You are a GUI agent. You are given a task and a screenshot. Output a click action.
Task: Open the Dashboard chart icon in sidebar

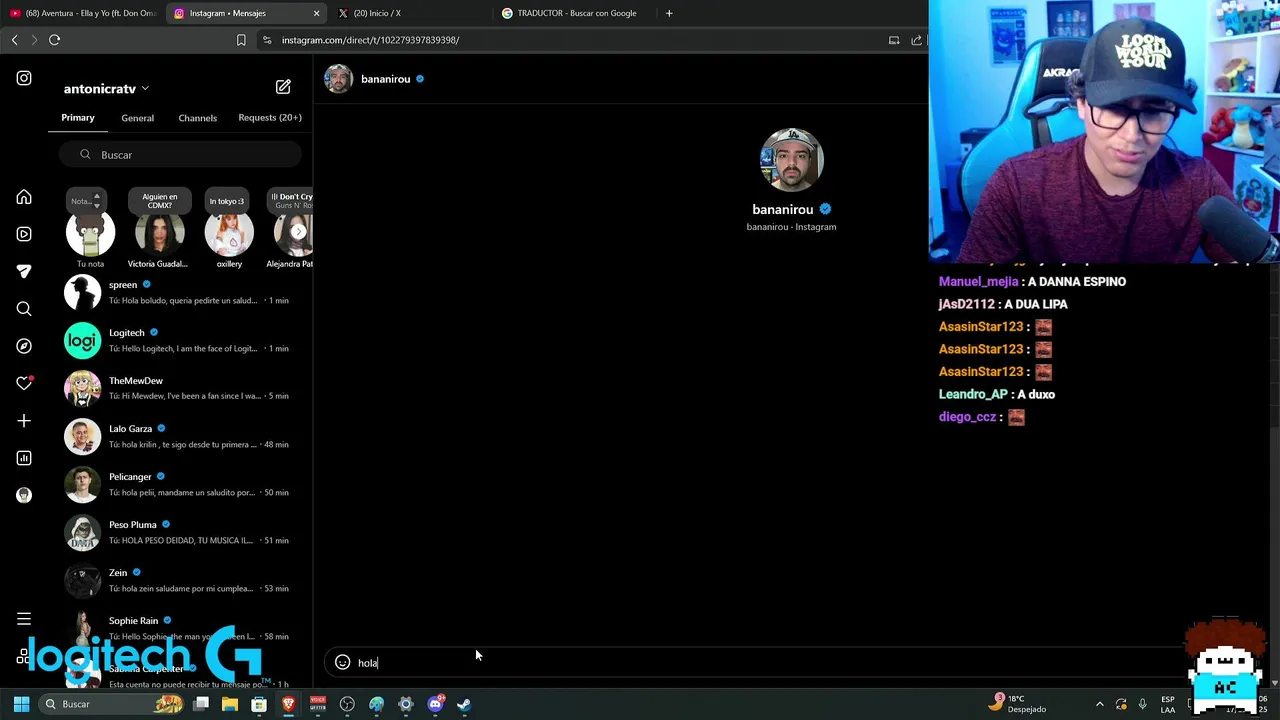tap(24, 458)
